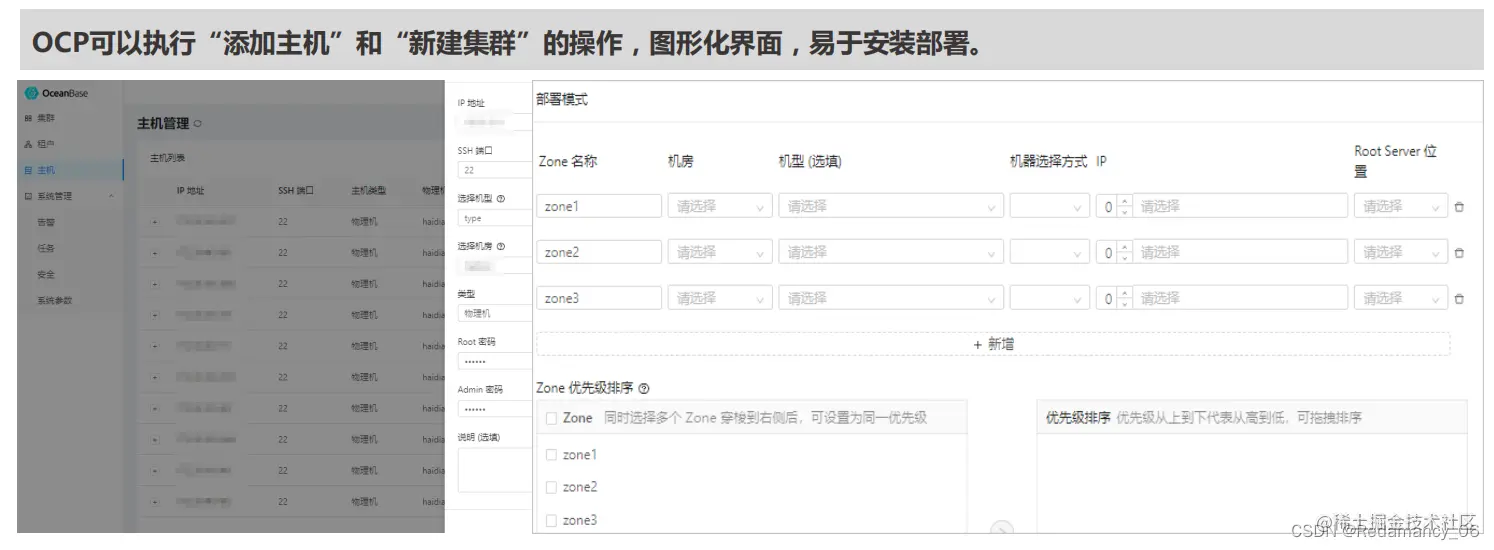Open 租户 in the sidebar
The height and width of the screenshot is (550, 1494).
click(x=46, y=144)
